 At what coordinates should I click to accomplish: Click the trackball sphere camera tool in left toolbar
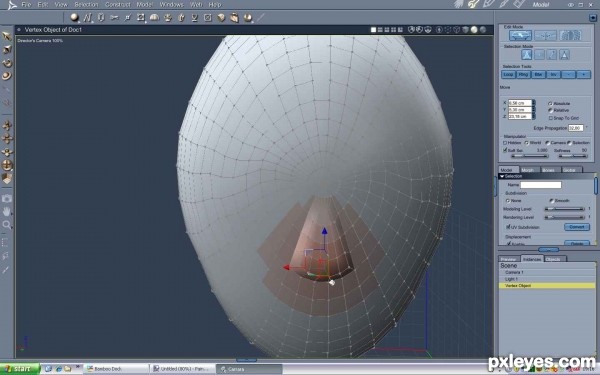tap(7, 165)
